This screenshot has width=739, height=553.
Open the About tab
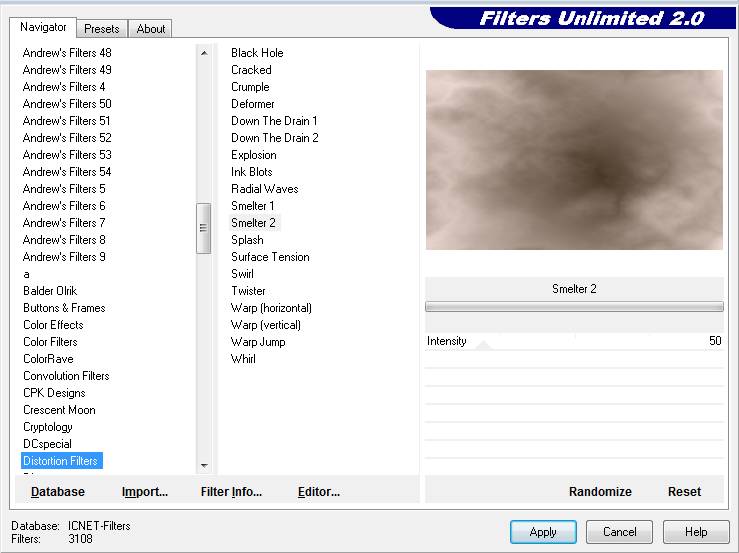pyautogui.click(x=151, y=29)
